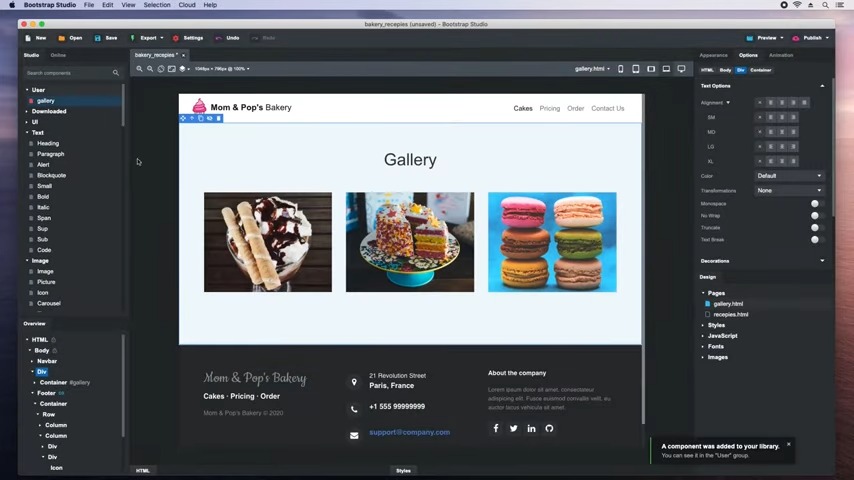Expand the Downloaded component group

coord(27,111)
